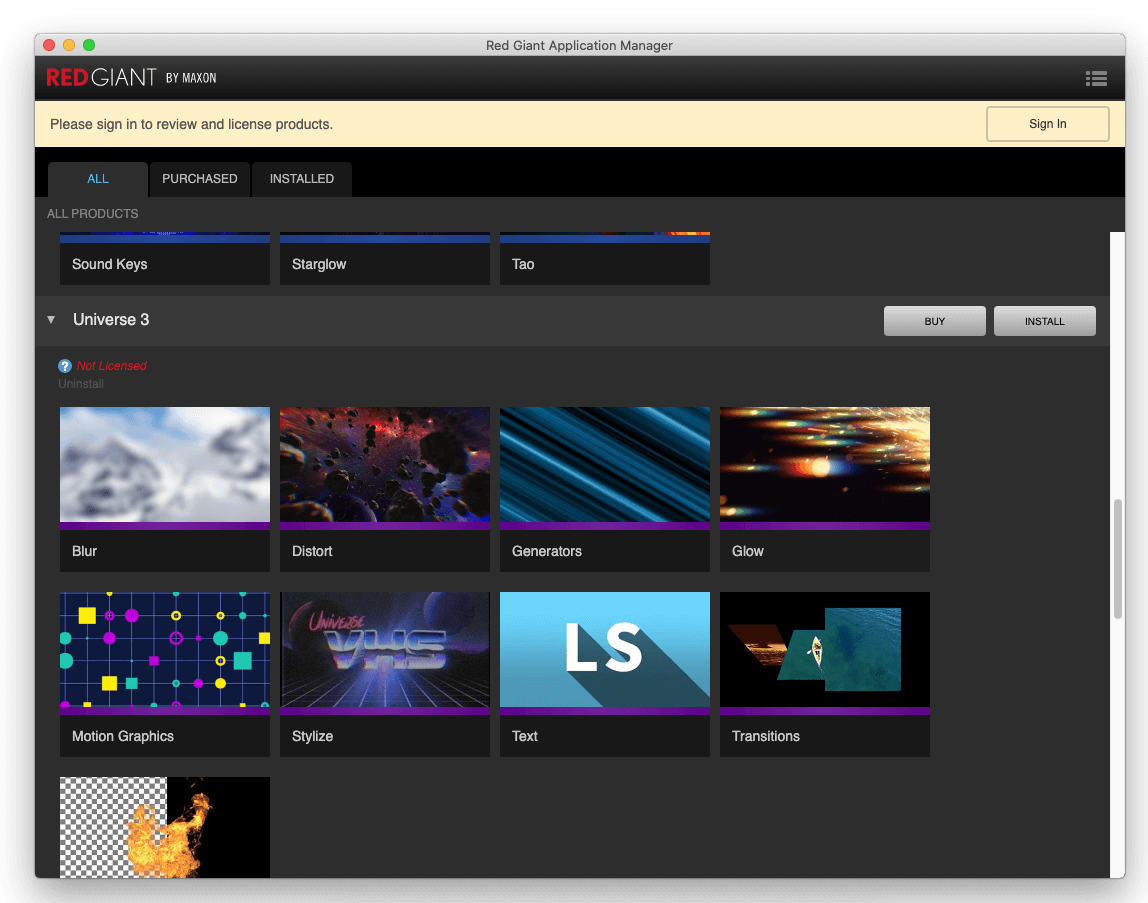The height and width of the screenshot is (903, 1148).
Task: Click the BUY button for Universe 3
Action: coord(934,321)
